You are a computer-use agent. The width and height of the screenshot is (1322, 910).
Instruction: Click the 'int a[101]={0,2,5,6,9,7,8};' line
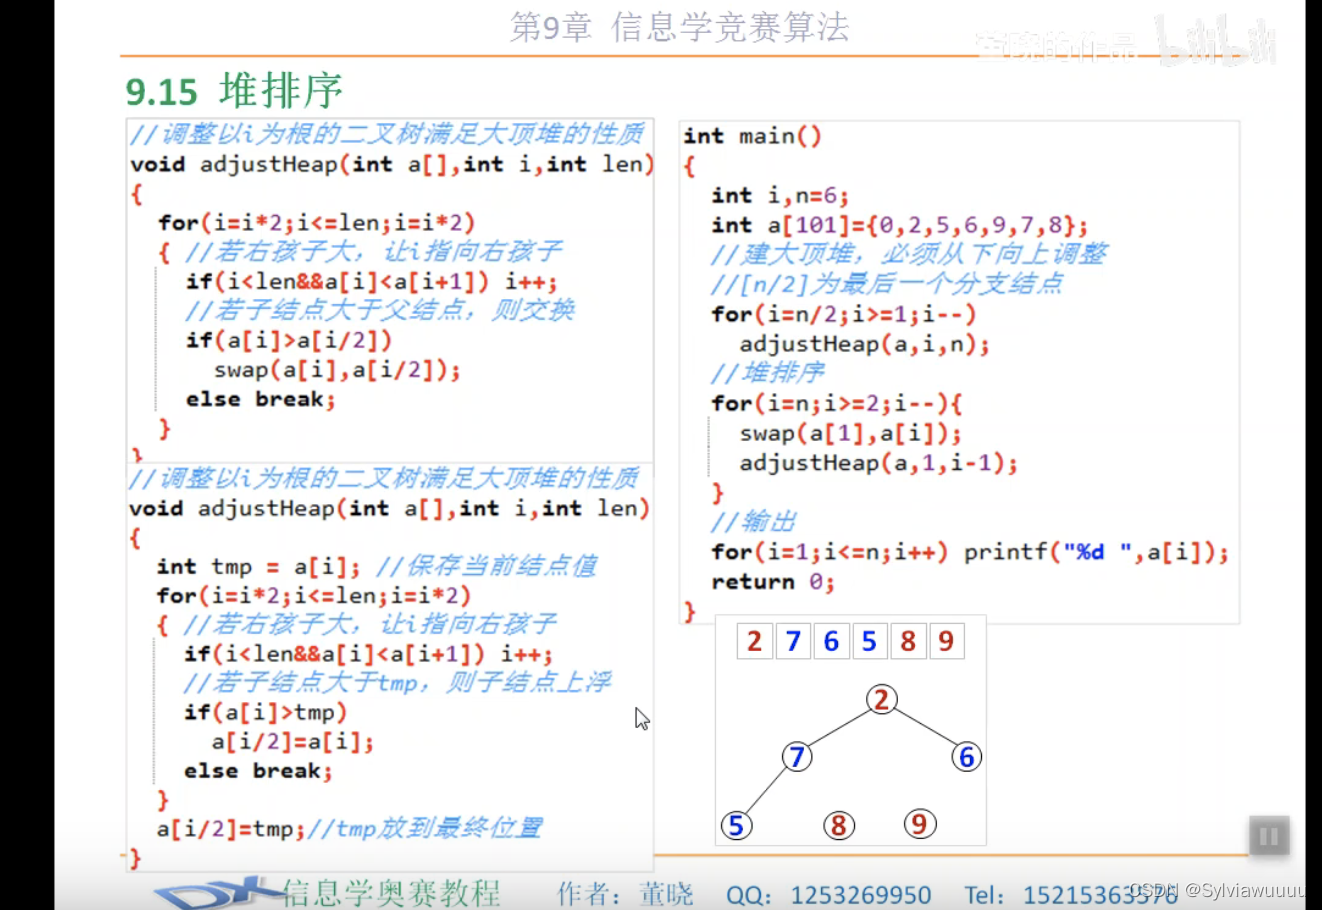point(899,225)
